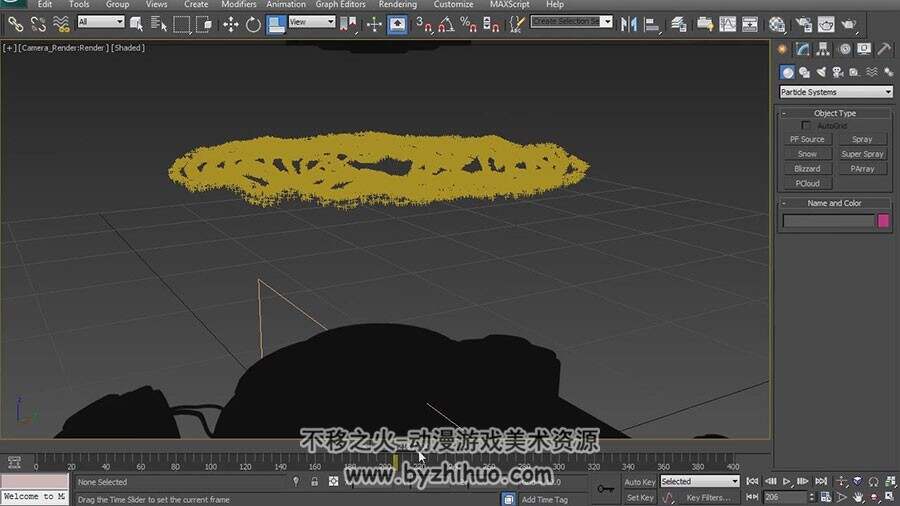Toggle the 3D Snaps button
Viewport: 900px width, 506px height.
[x=424, y=24]
